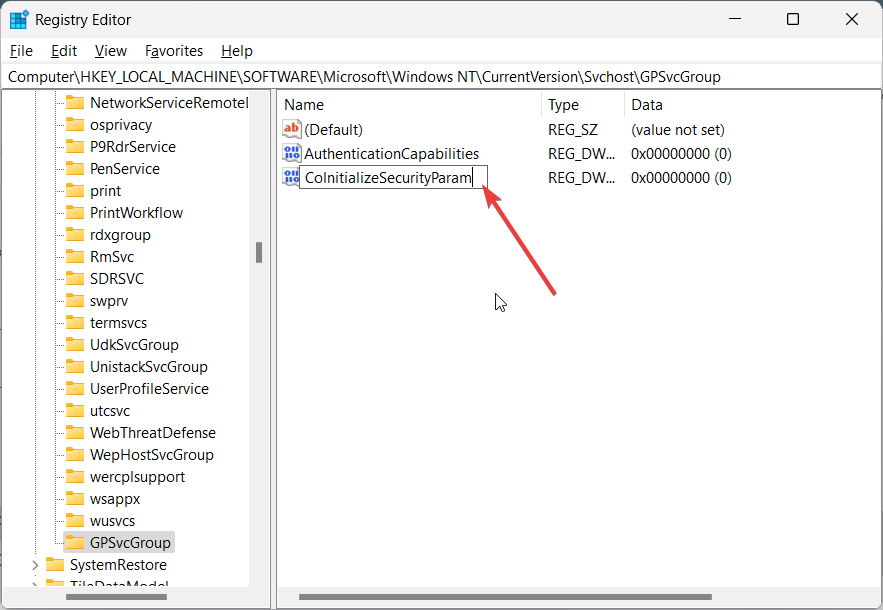
Task: Click the RmSvc folder icon
Action: point(74,256)
